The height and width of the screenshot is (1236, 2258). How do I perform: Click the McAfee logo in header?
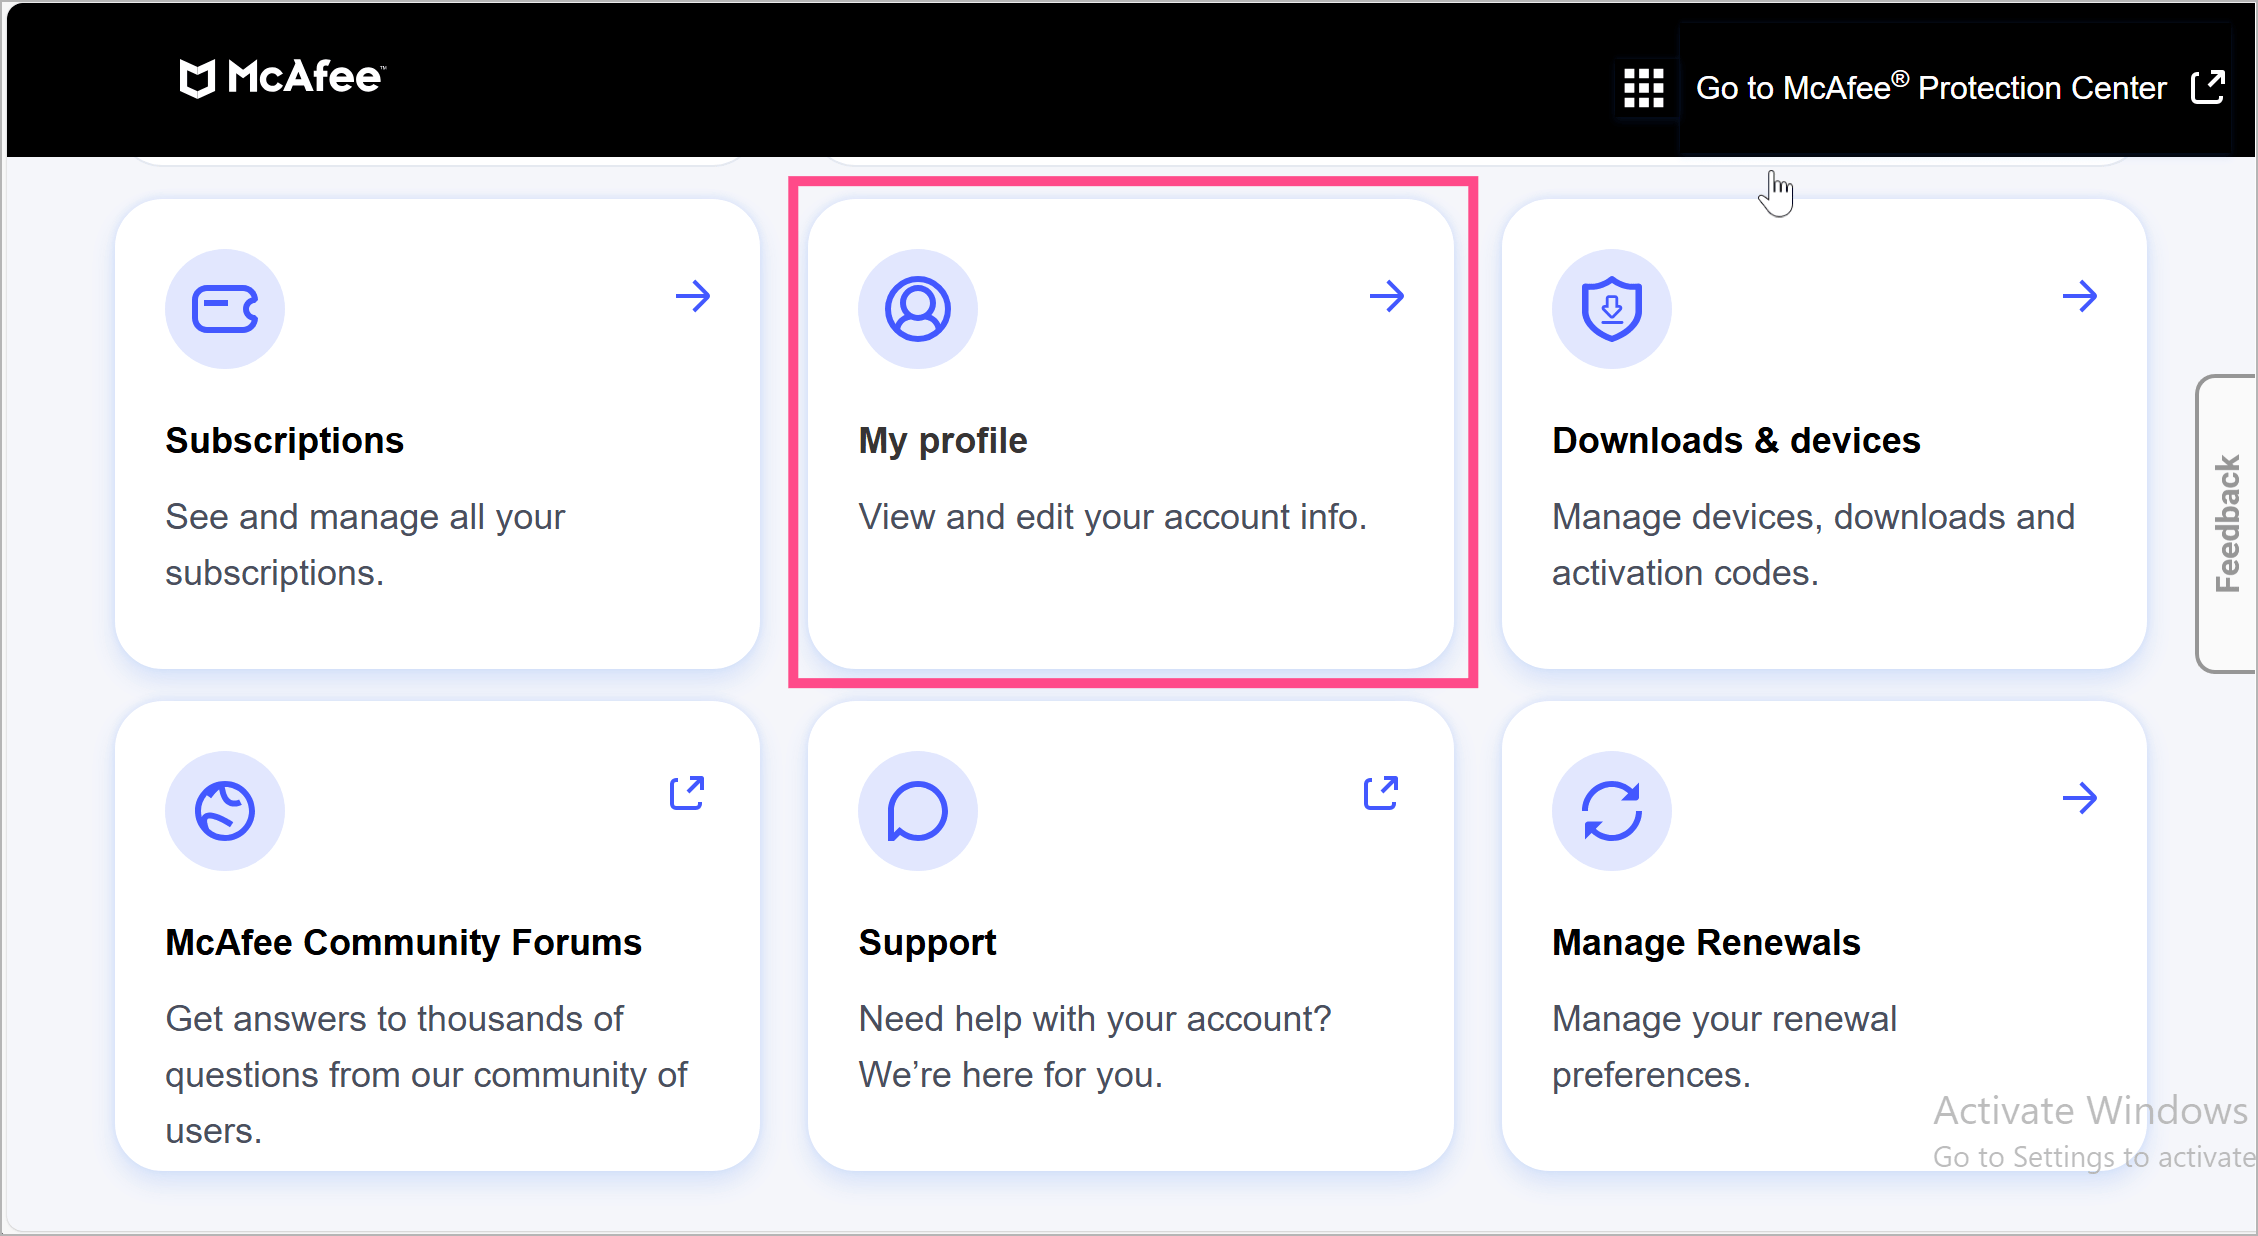coord(281,78)
